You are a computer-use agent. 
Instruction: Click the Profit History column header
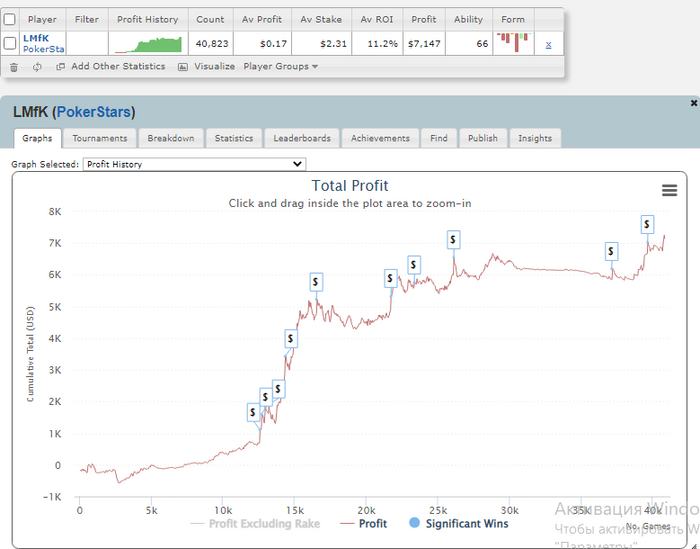tap(148, 19)
